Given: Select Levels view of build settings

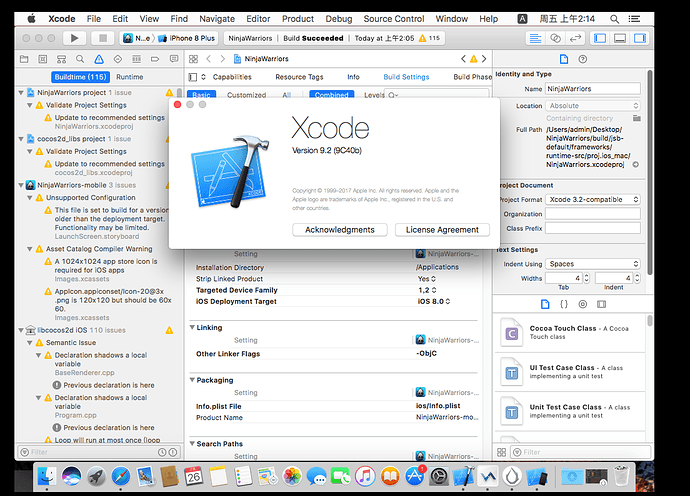Looking at the screenshot, I should (x=374, y=95).
